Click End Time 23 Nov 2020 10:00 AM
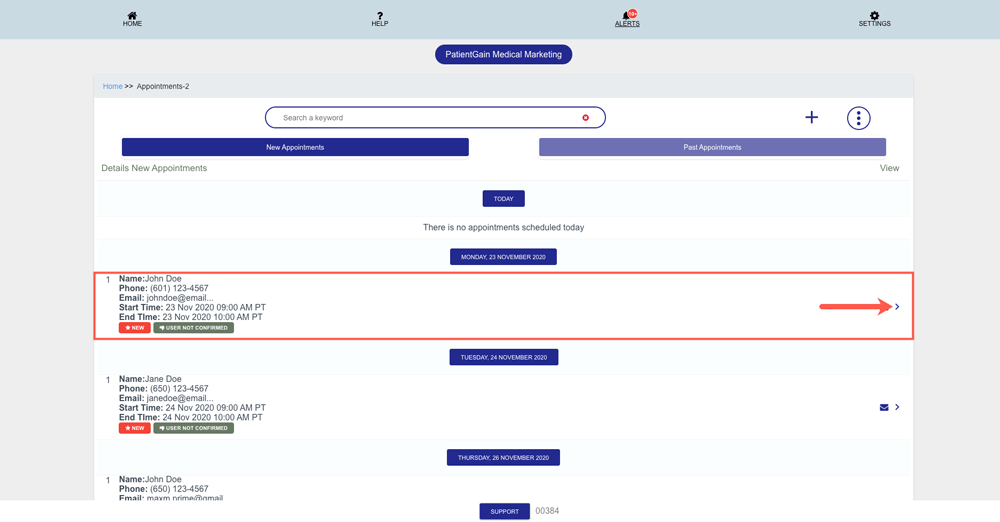The image size is (1000, 522). 191,317
